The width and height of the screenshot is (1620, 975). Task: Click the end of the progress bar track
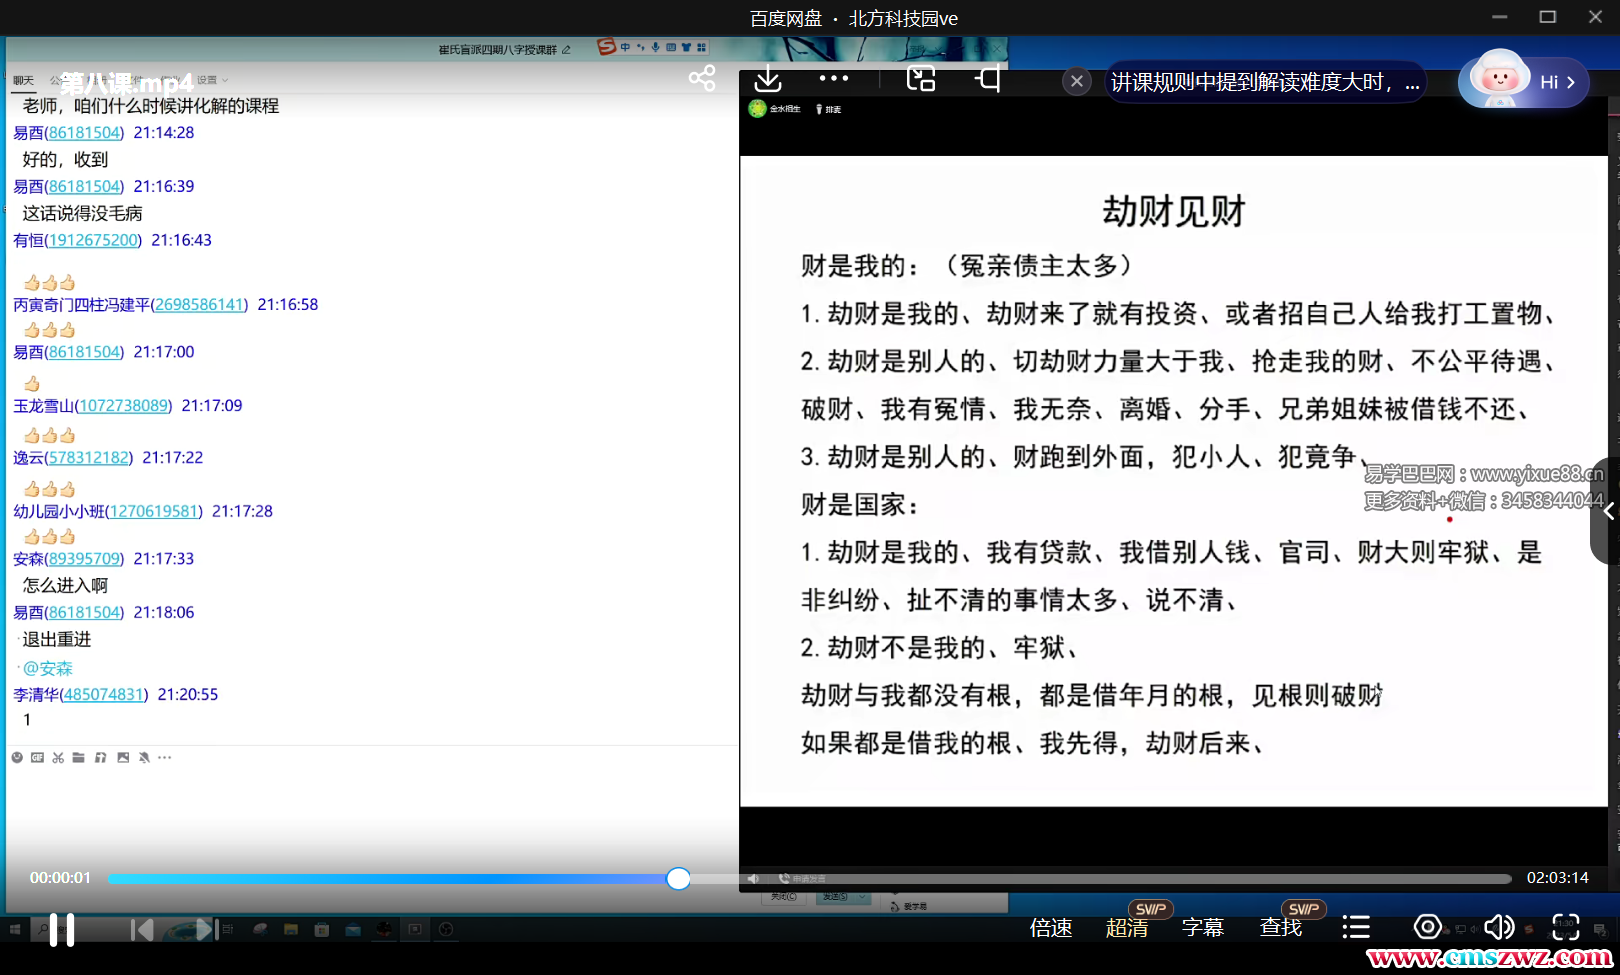coord(1507,879)
